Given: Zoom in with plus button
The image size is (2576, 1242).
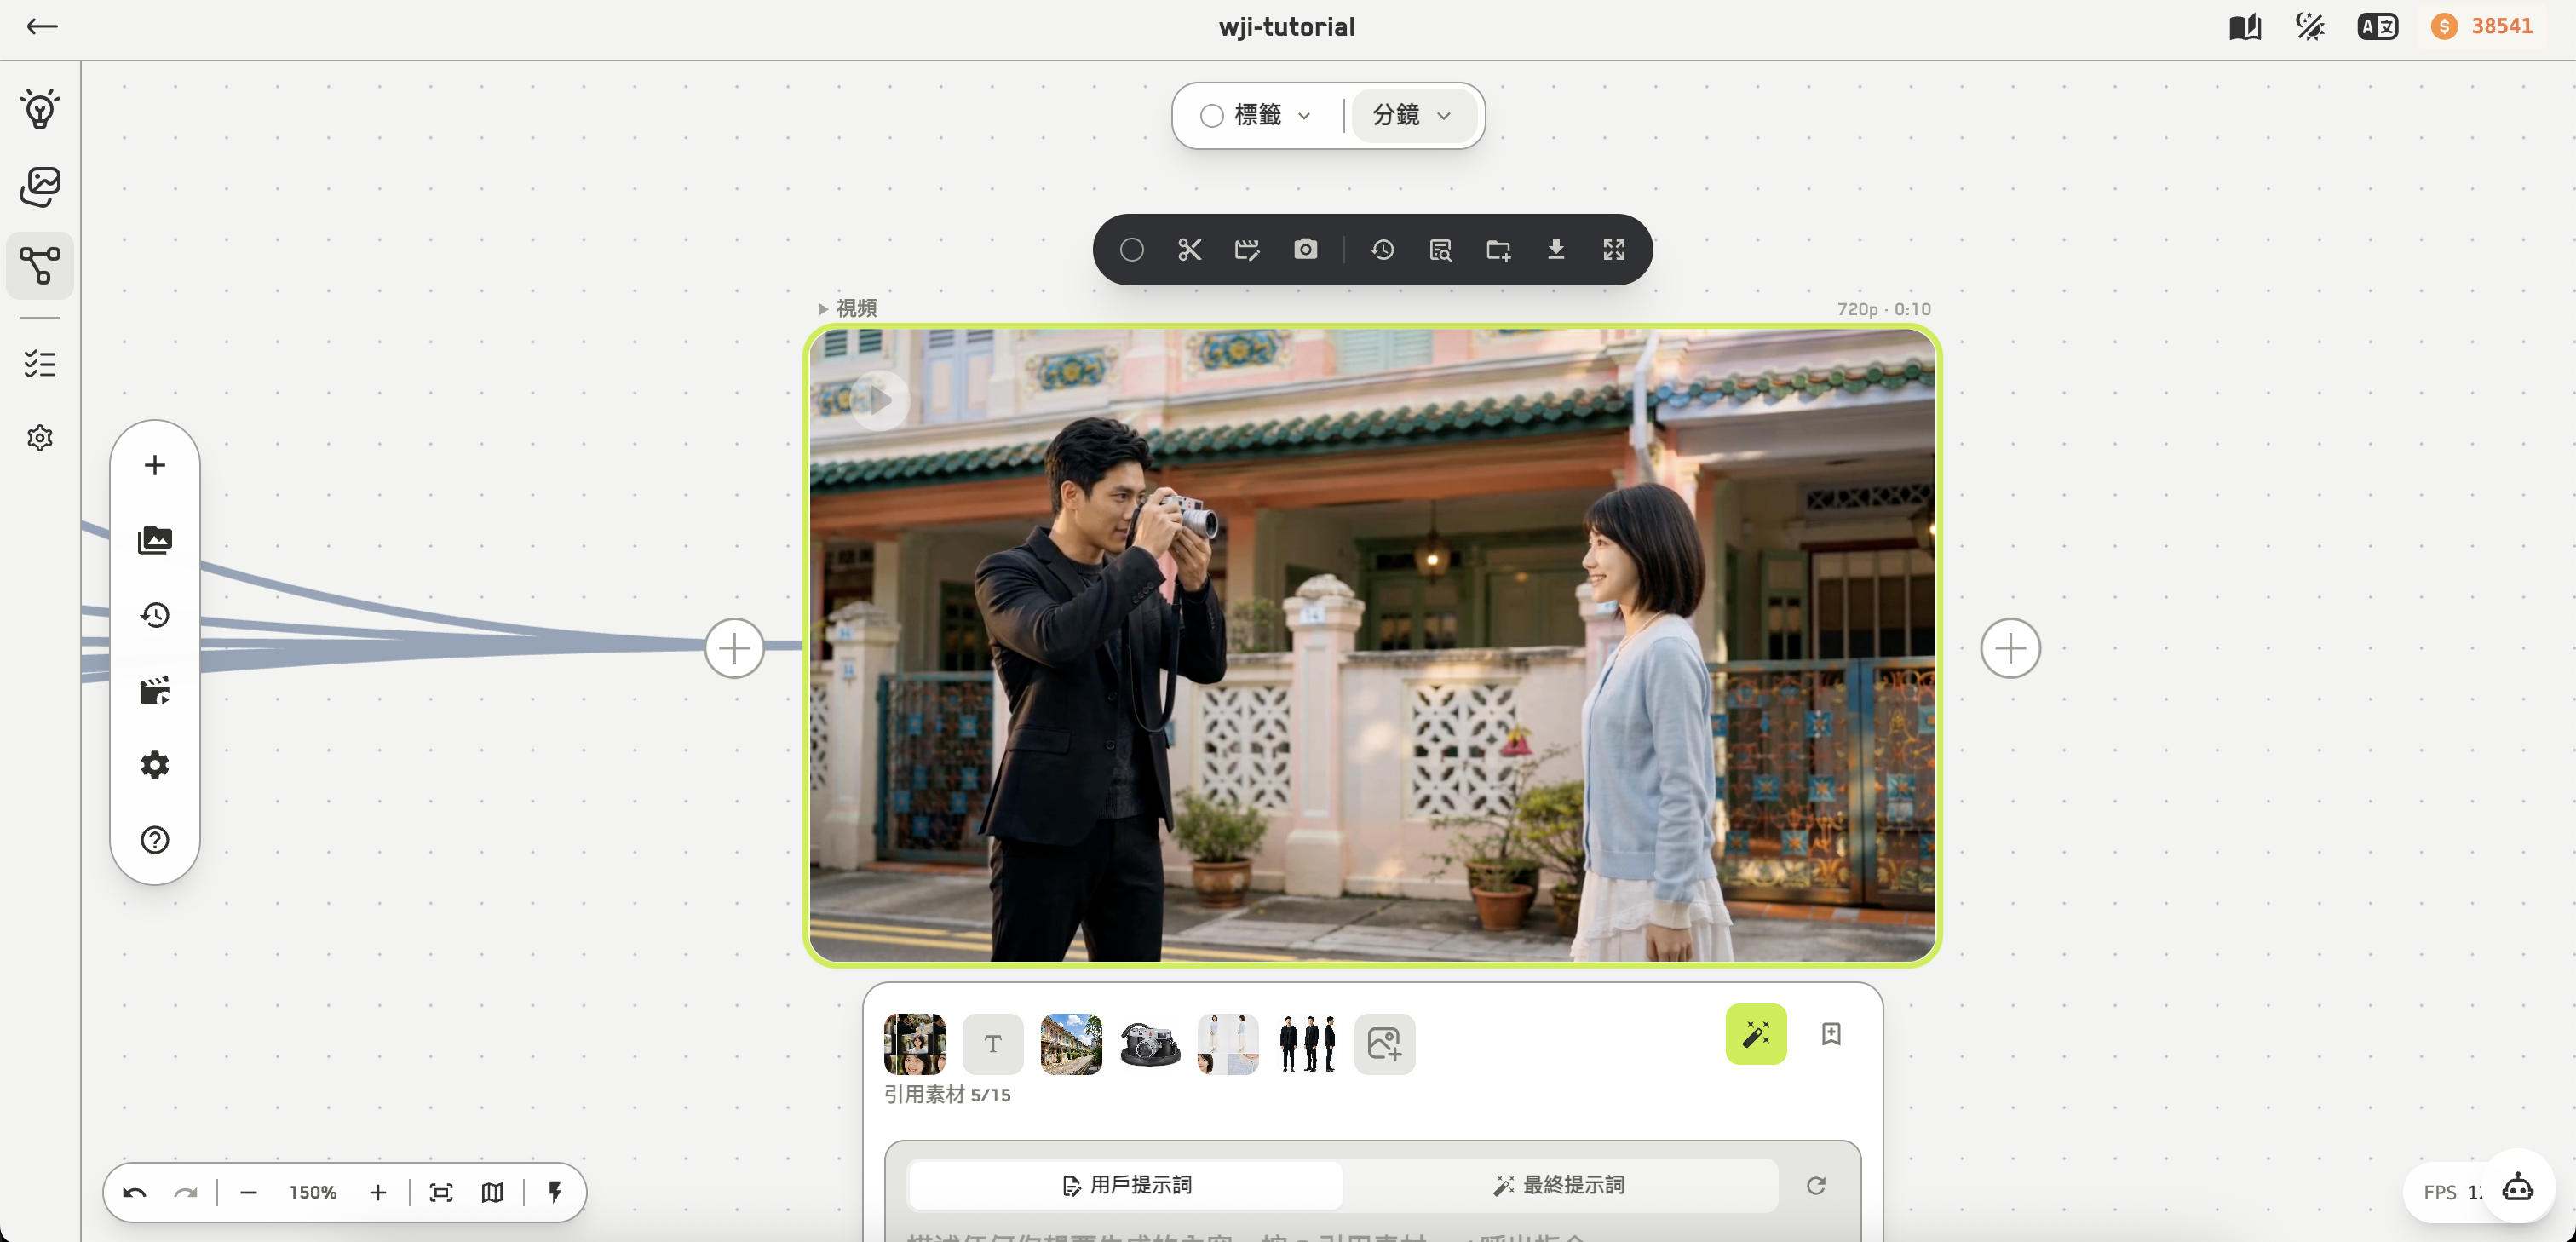Looking at the screenshot, I should pos(377,1192).
